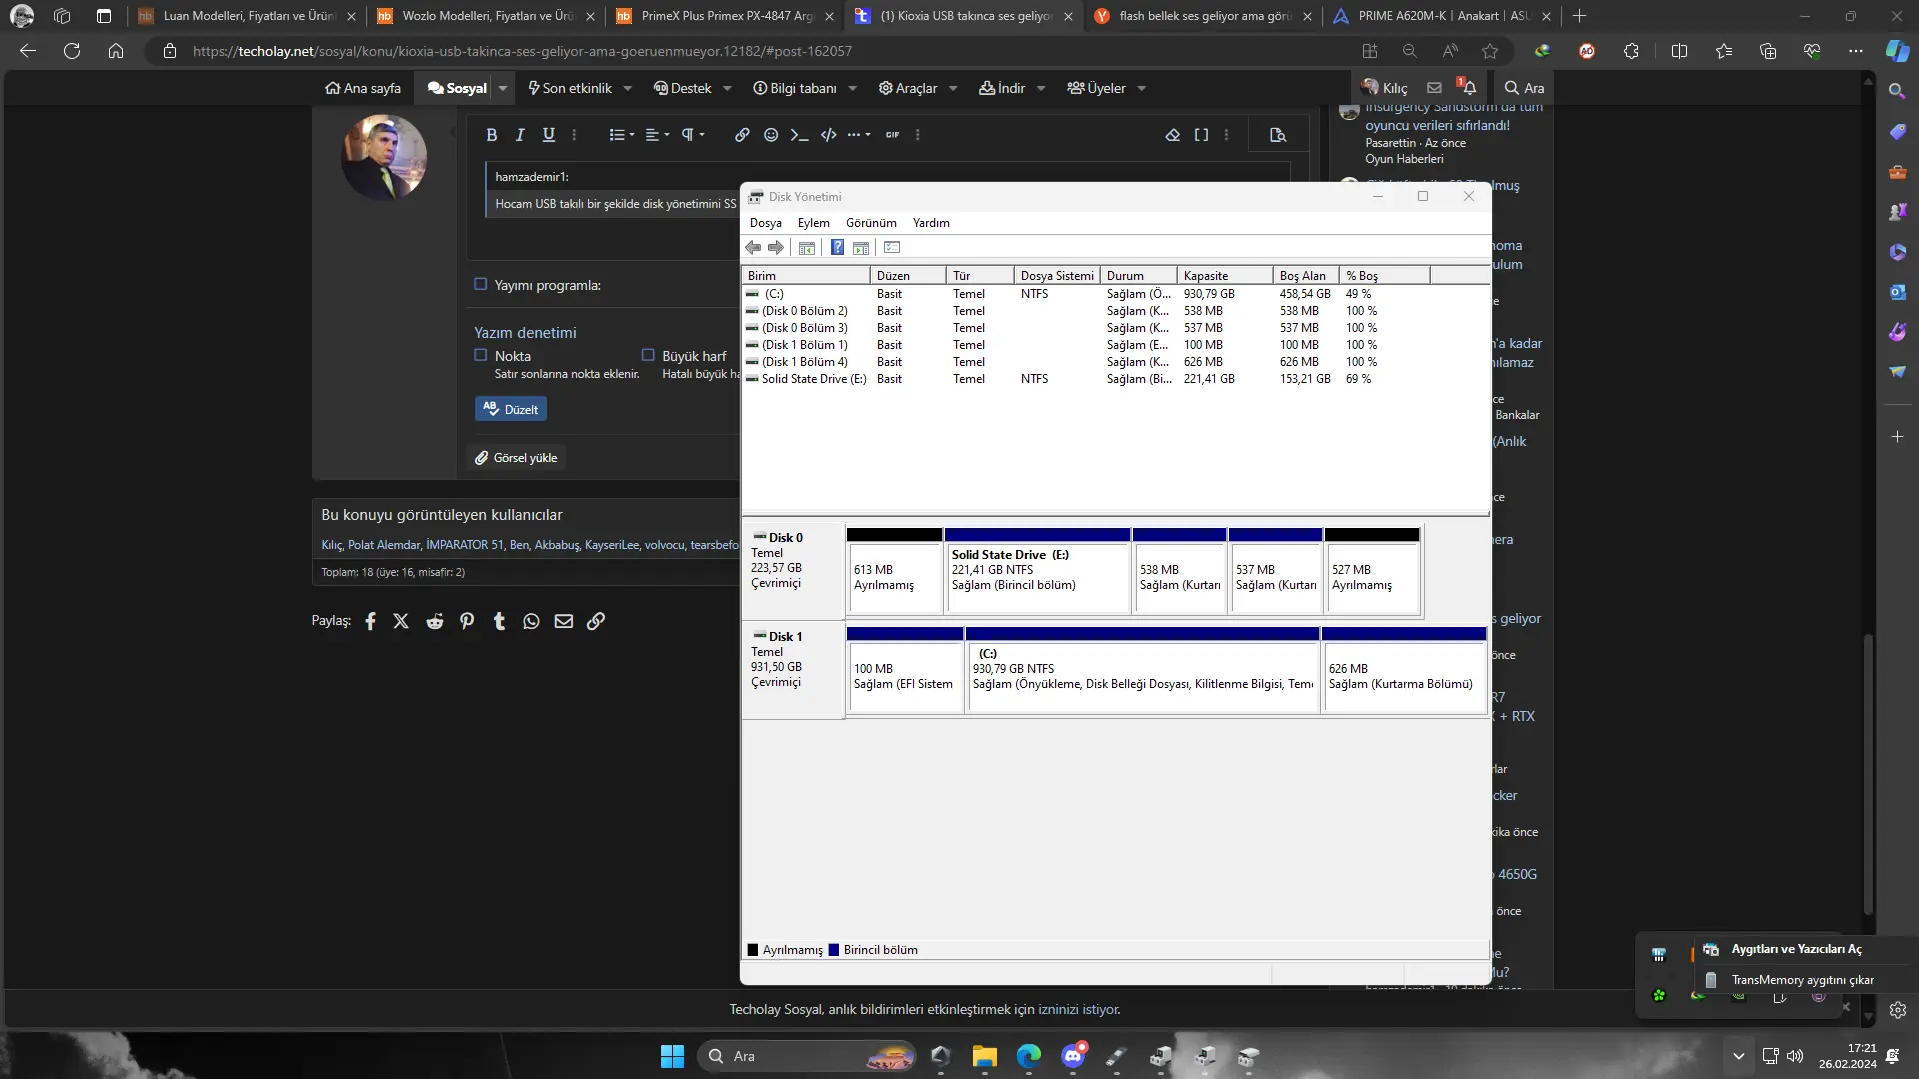
Task: Show hidden system tray icons chevron
Action: tap(1738, 1056)
